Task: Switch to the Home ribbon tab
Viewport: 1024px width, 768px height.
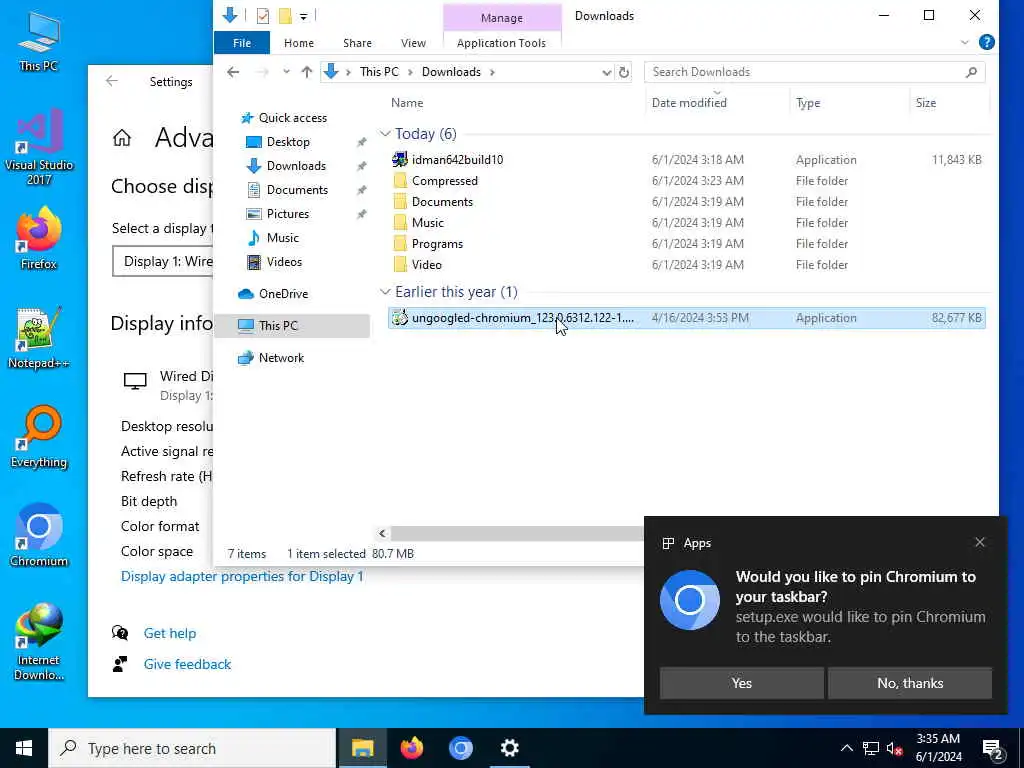Action: (298, 43)
